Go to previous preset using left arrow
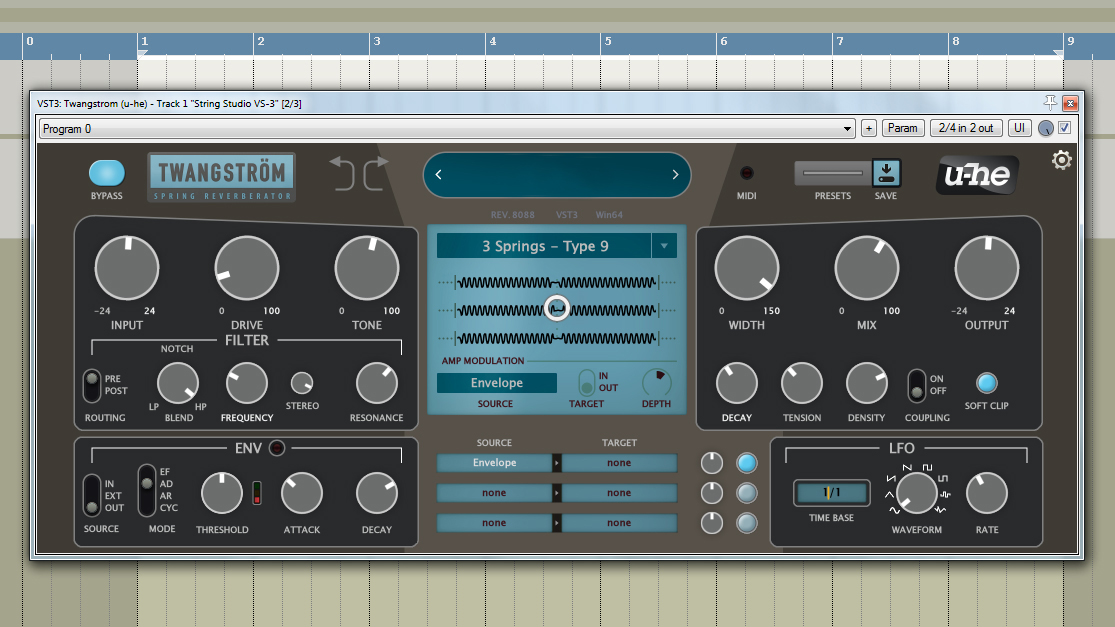Screen dimensions: 1115x627 [438, 175]
